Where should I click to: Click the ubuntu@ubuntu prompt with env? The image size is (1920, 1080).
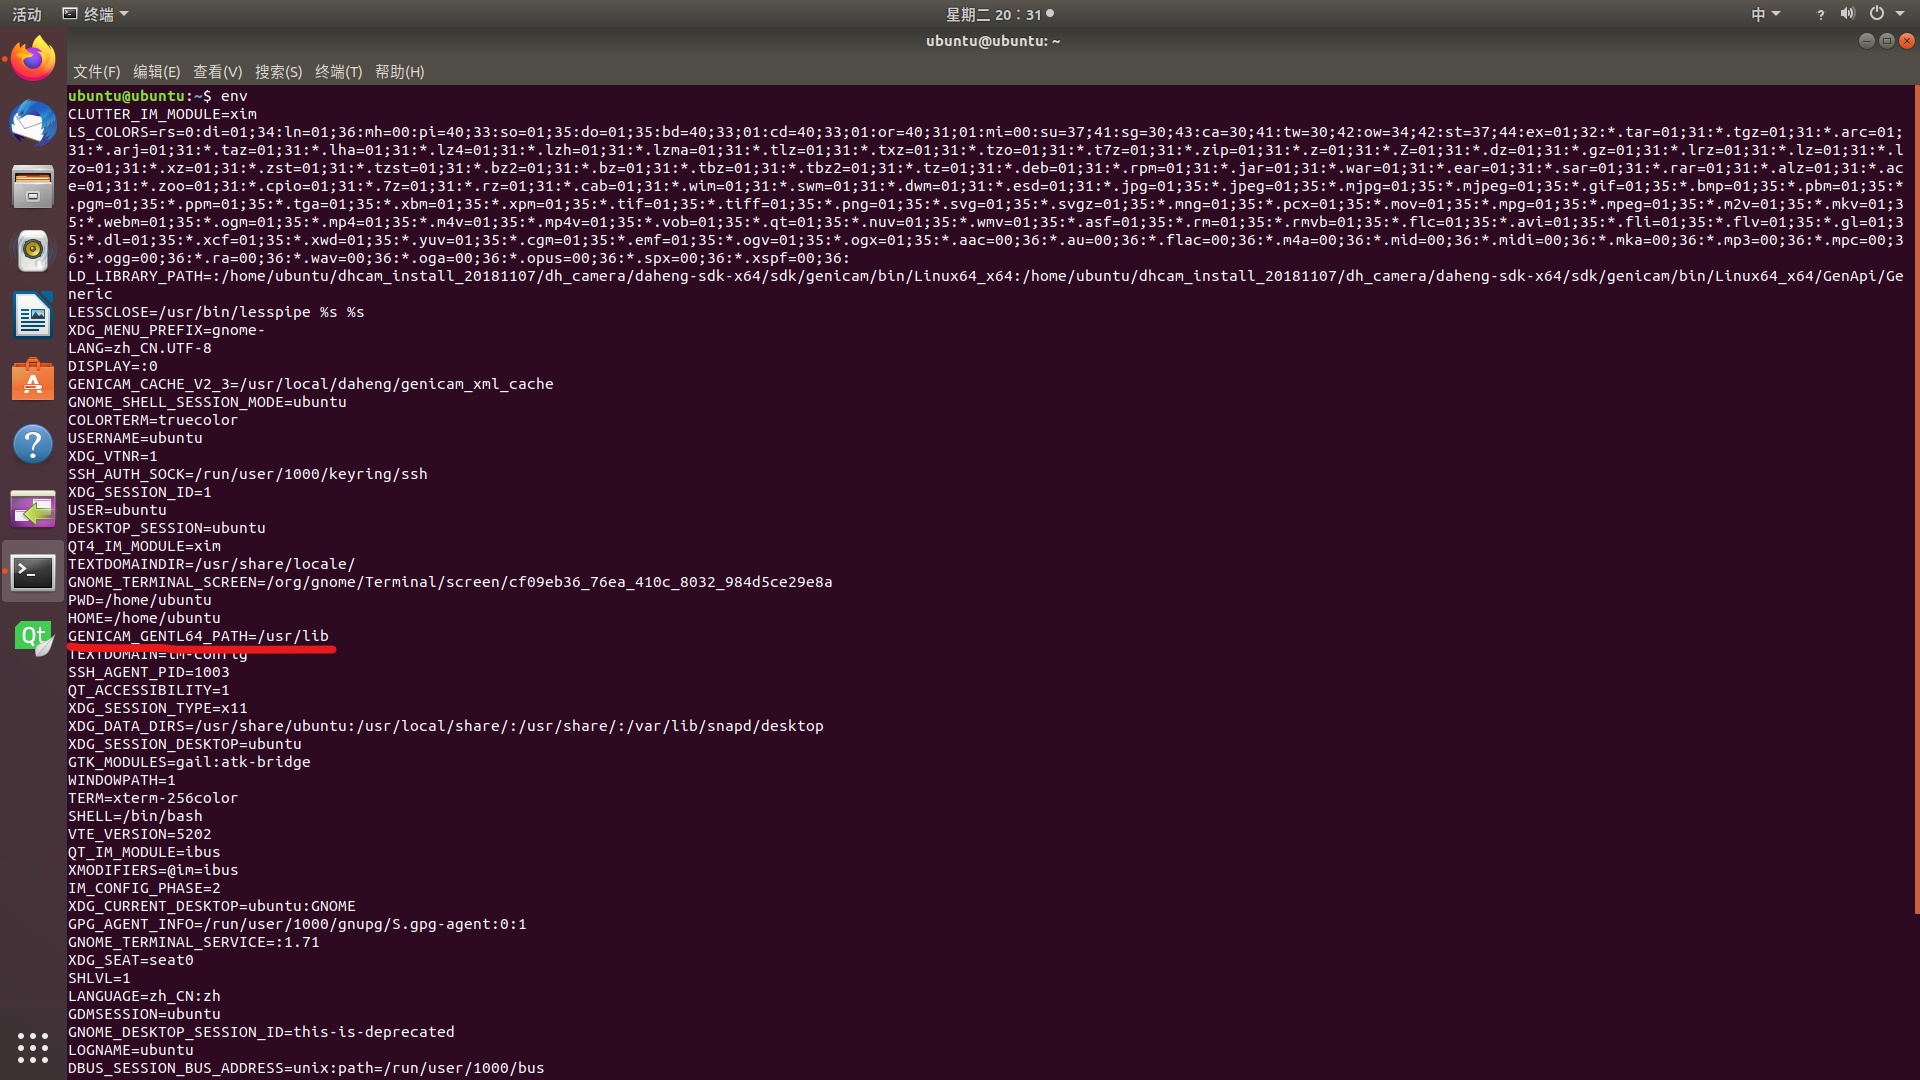tap(158, 96)
